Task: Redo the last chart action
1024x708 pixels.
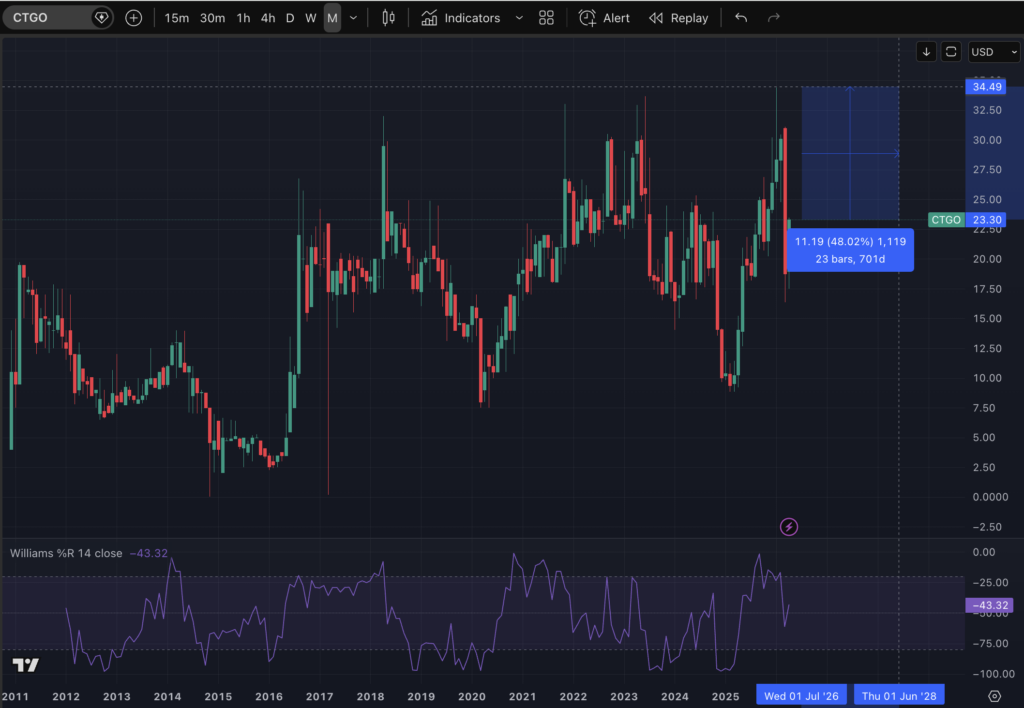Action: (x=774, y=18)
